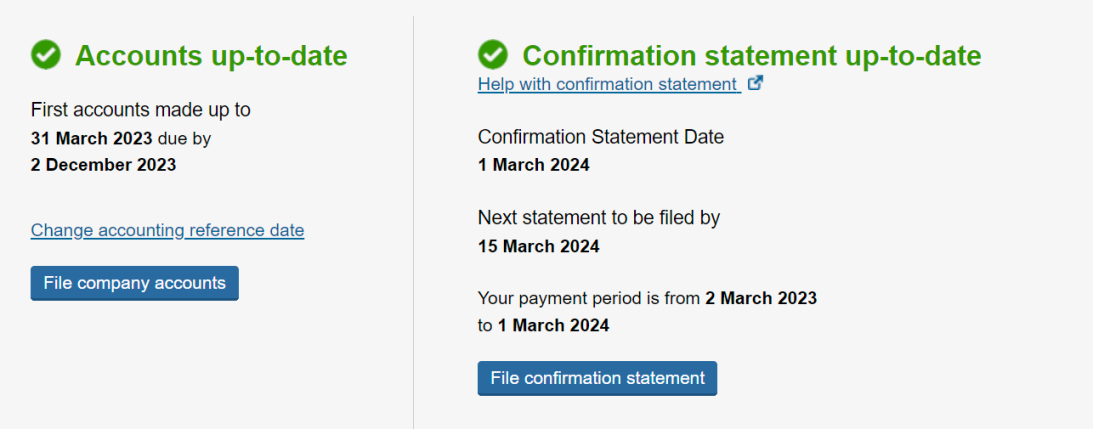Open the Change accounting reference date link
Image resolution: width=1093 pixels, height=429 pixels.
(167, 230)
